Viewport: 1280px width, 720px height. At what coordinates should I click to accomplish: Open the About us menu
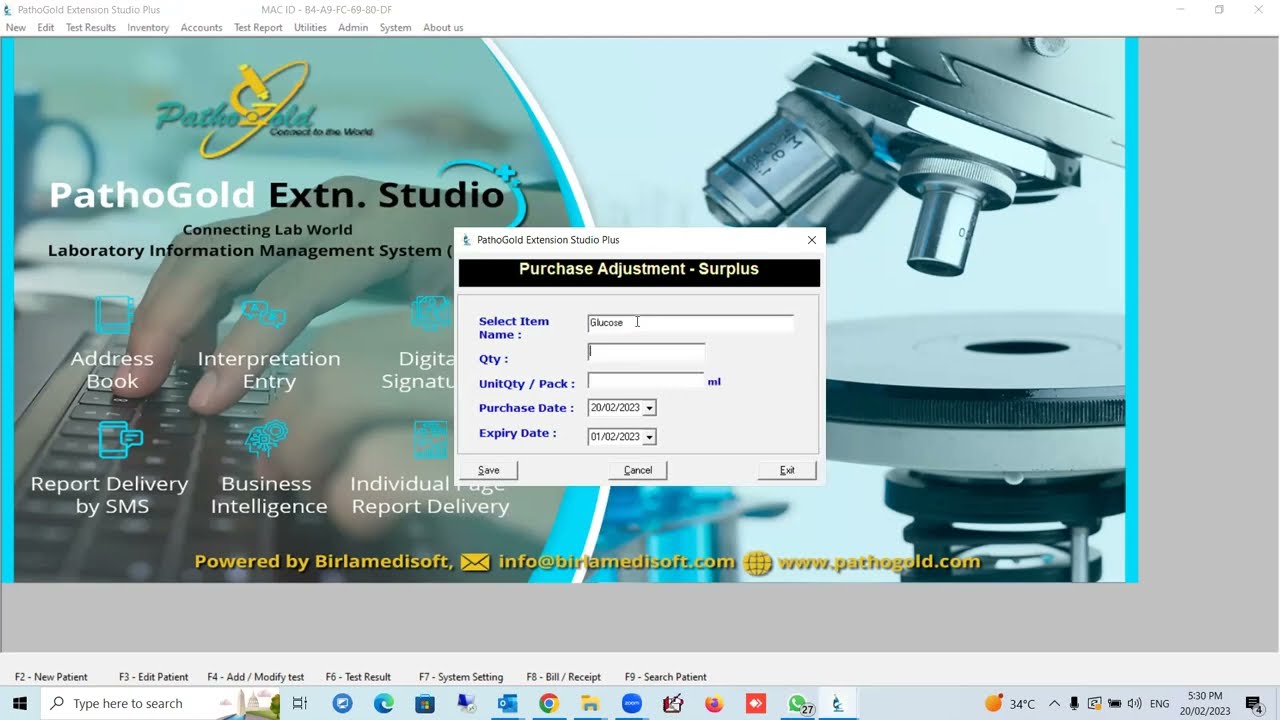[443, 28]
